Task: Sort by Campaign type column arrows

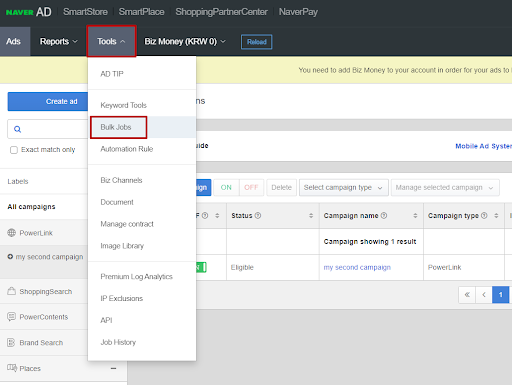Action: [496, 216]
